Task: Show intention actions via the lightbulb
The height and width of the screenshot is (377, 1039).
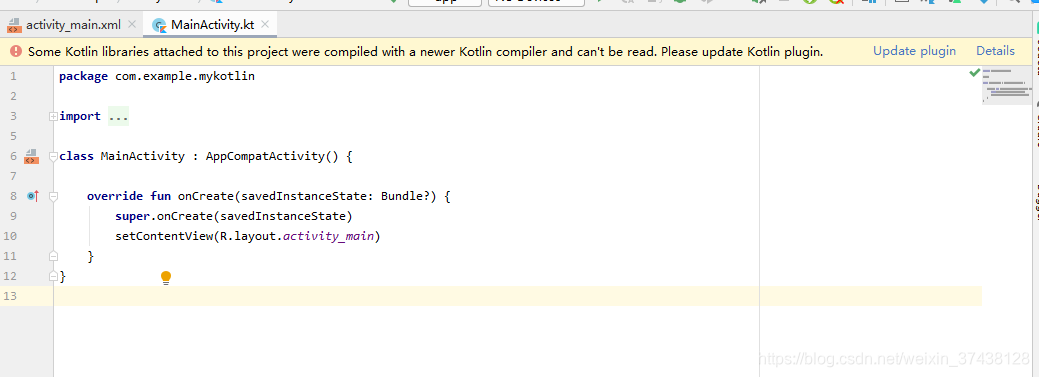Action: (x=166, y=278)
